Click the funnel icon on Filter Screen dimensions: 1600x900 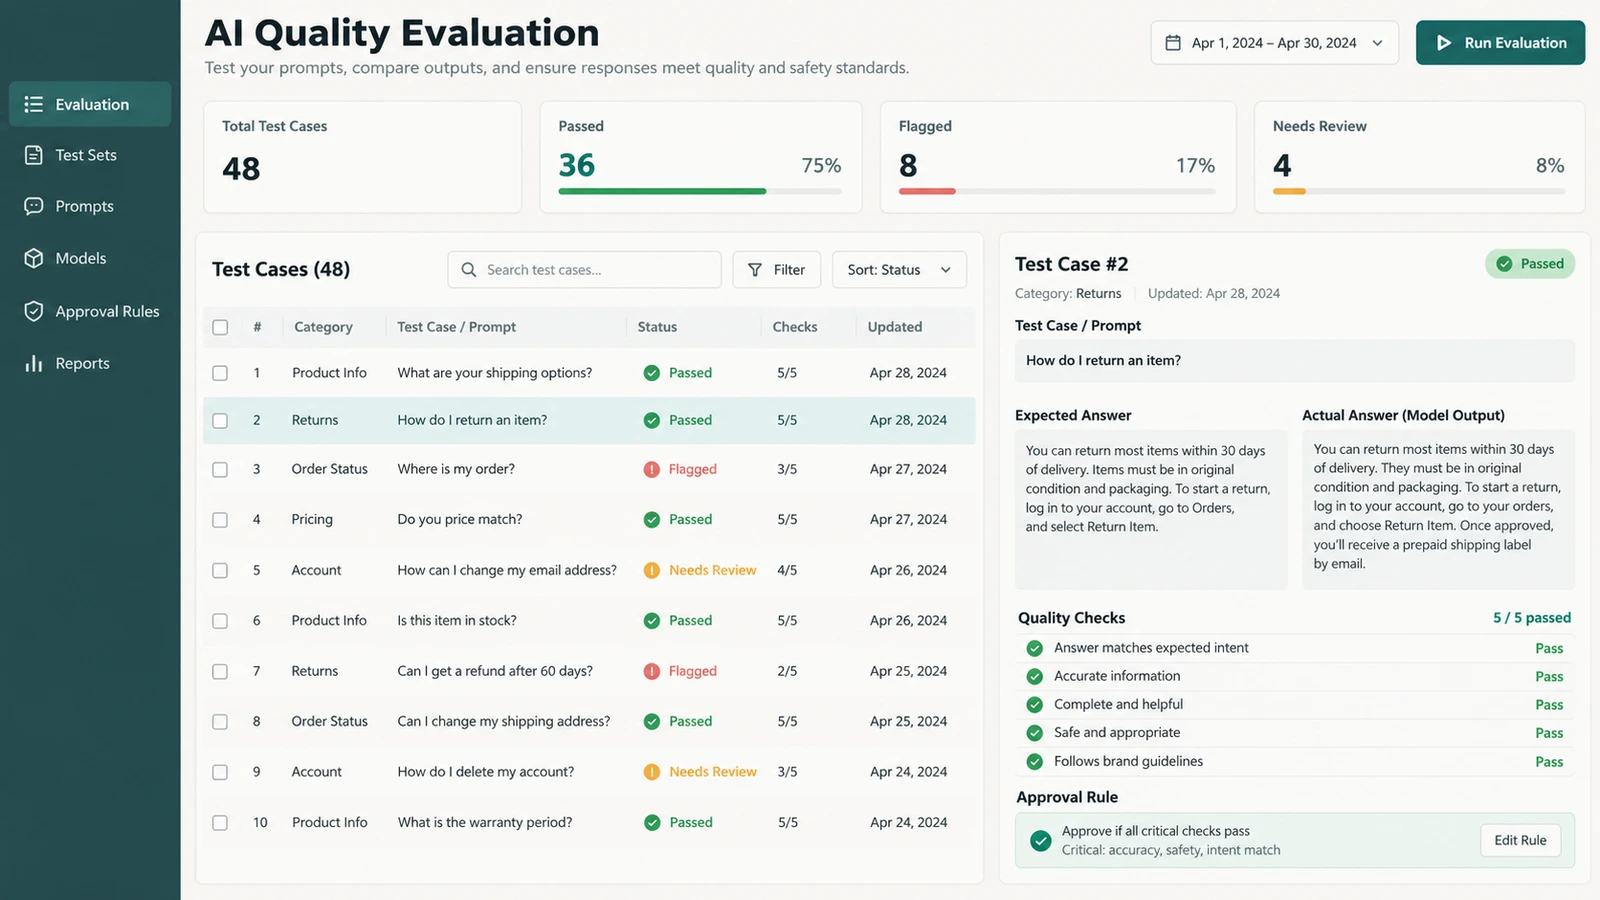pyautogui.click(x=755, y=270)
